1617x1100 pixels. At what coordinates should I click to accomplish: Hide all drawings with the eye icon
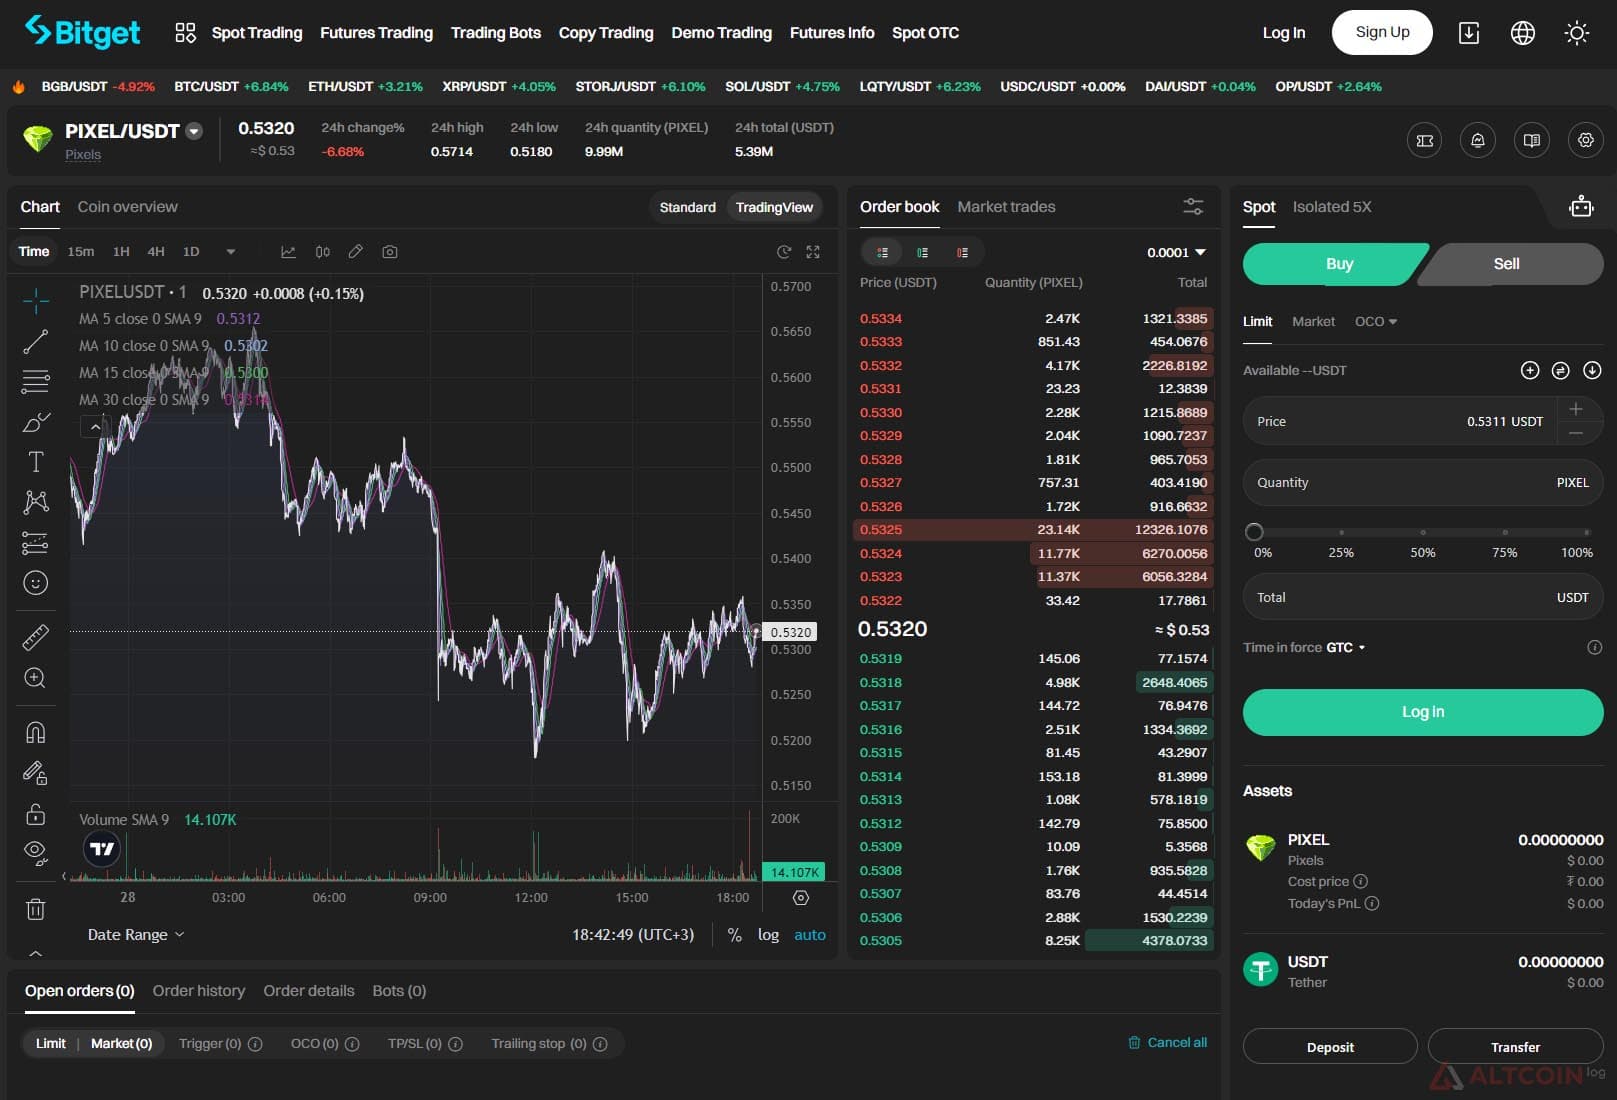pyautogui.click(x=36, y=853)
